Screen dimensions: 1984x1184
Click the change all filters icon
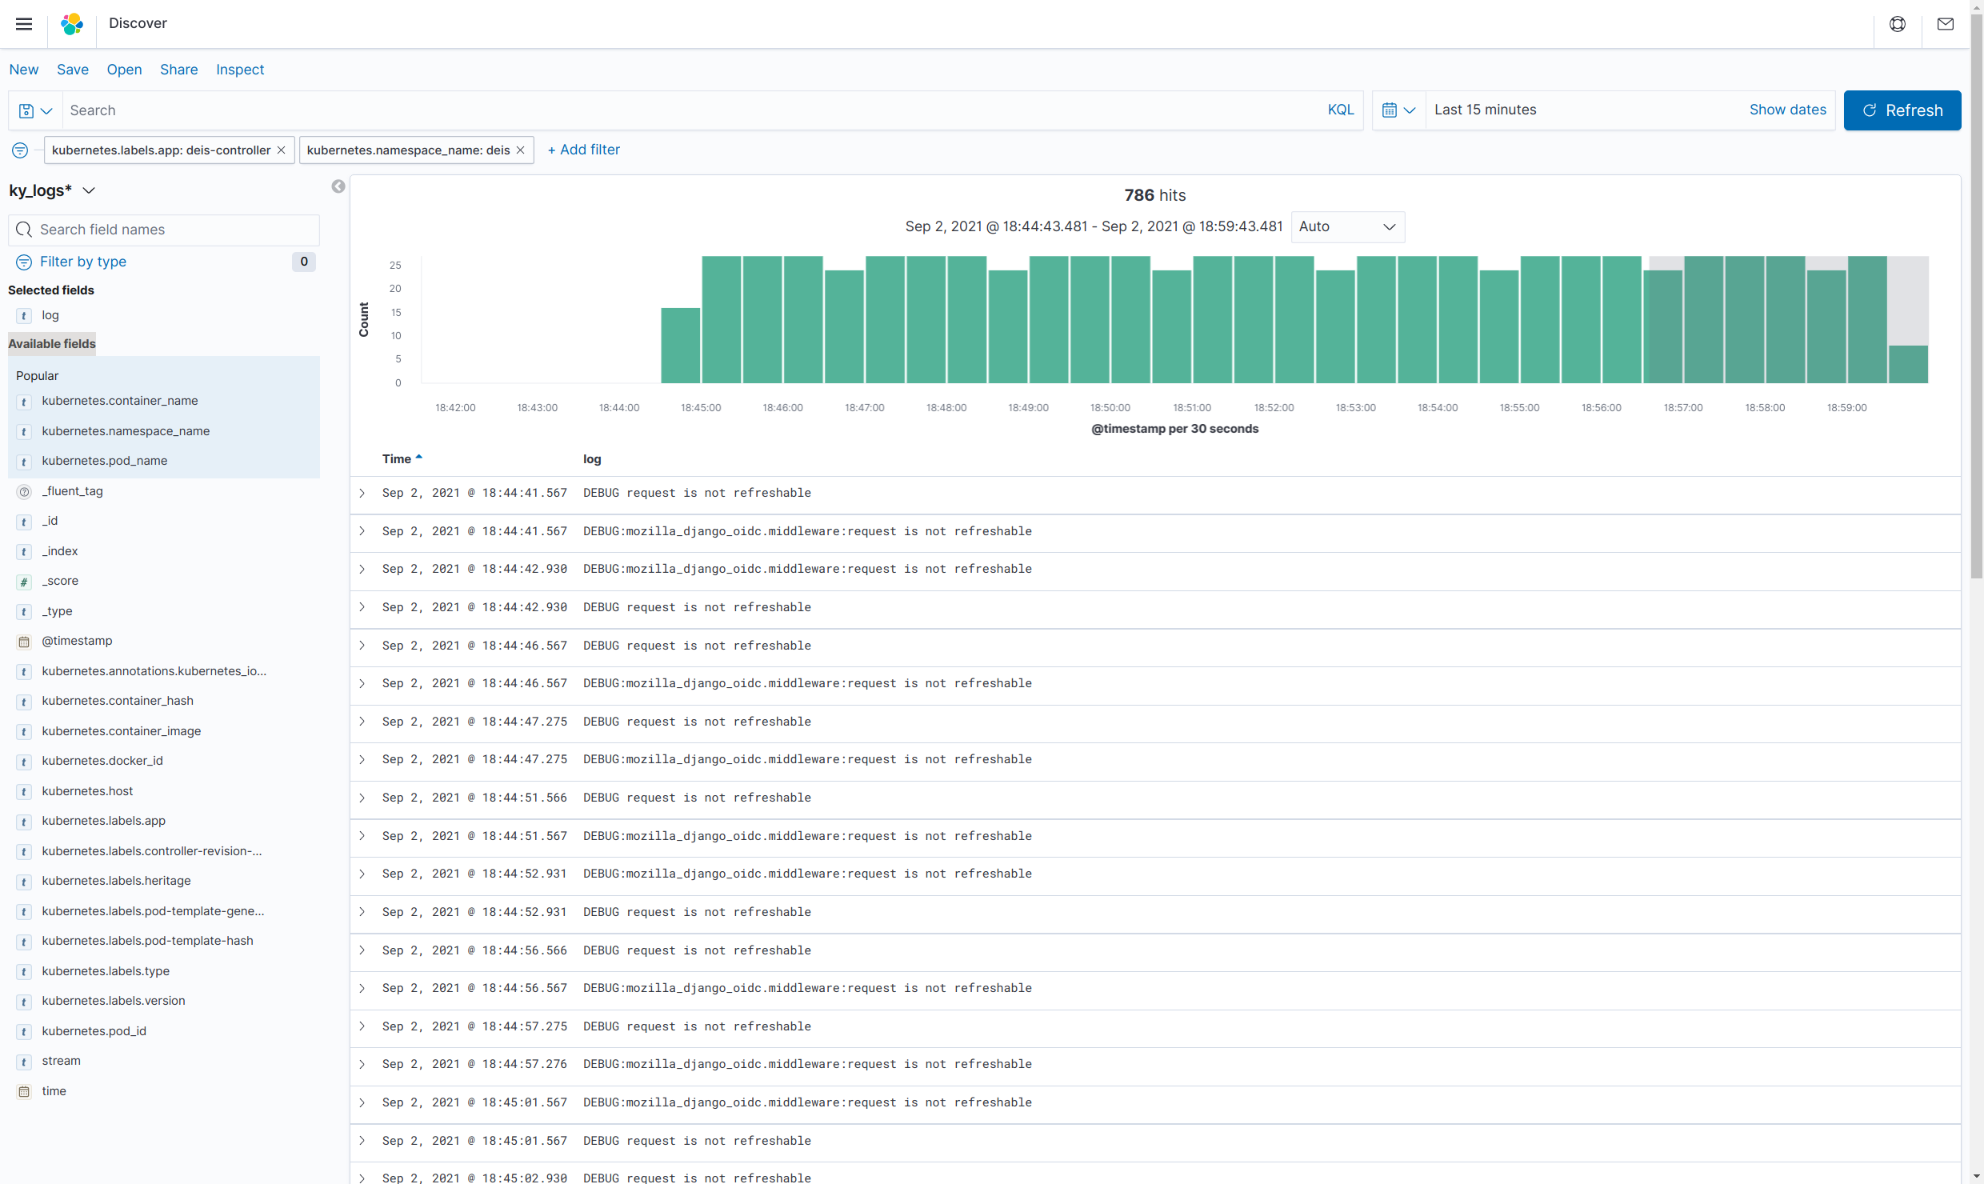20,150
